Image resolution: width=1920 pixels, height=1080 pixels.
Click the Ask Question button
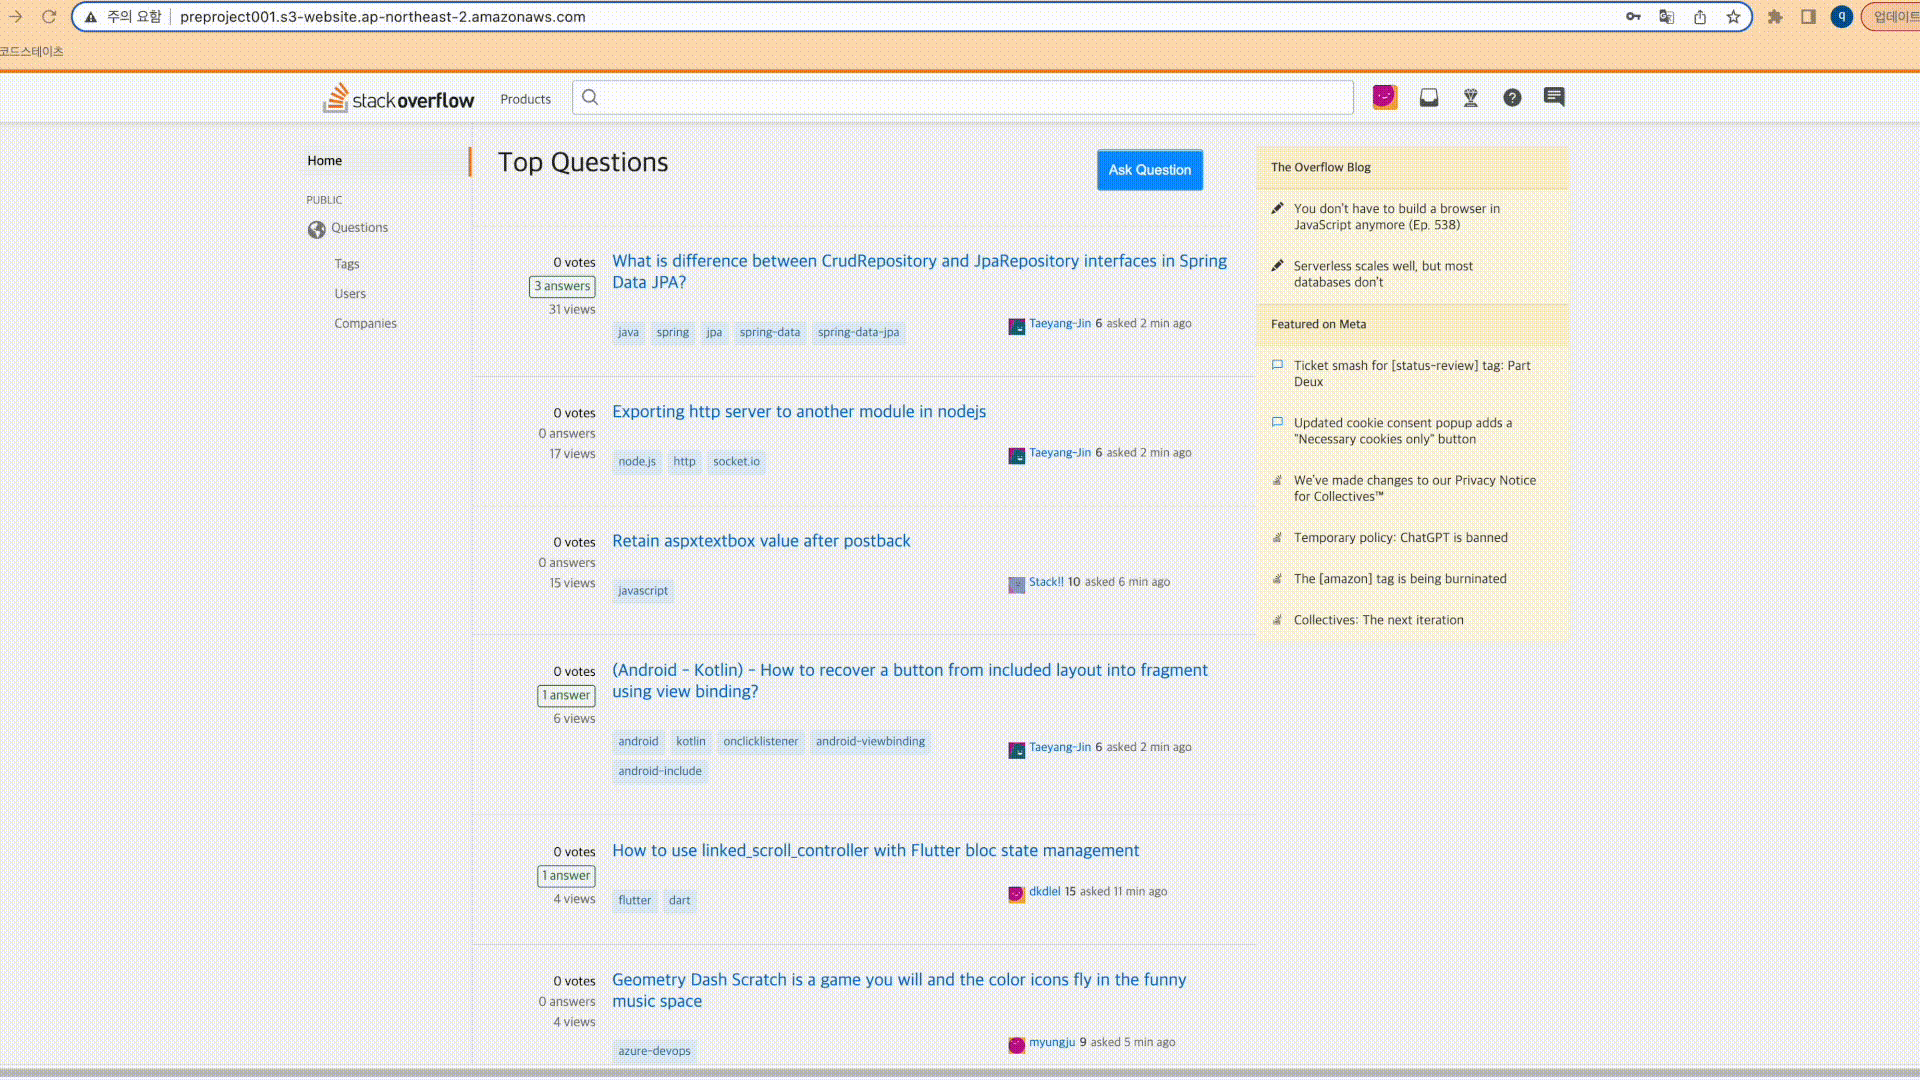pyautogui.click(x=1150, y=170)
